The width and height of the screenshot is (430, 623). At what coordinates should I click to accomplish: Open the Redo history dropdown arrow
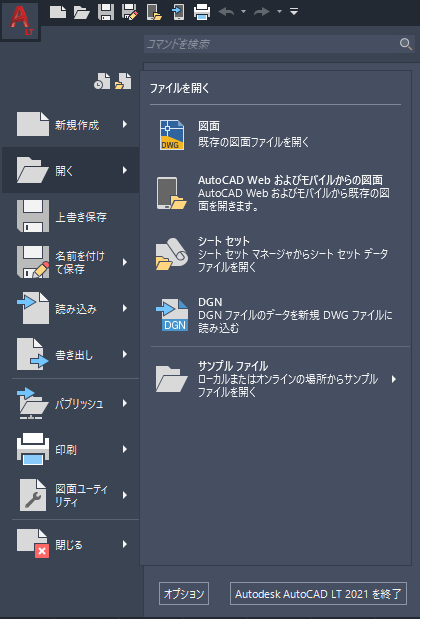[279, 12]
